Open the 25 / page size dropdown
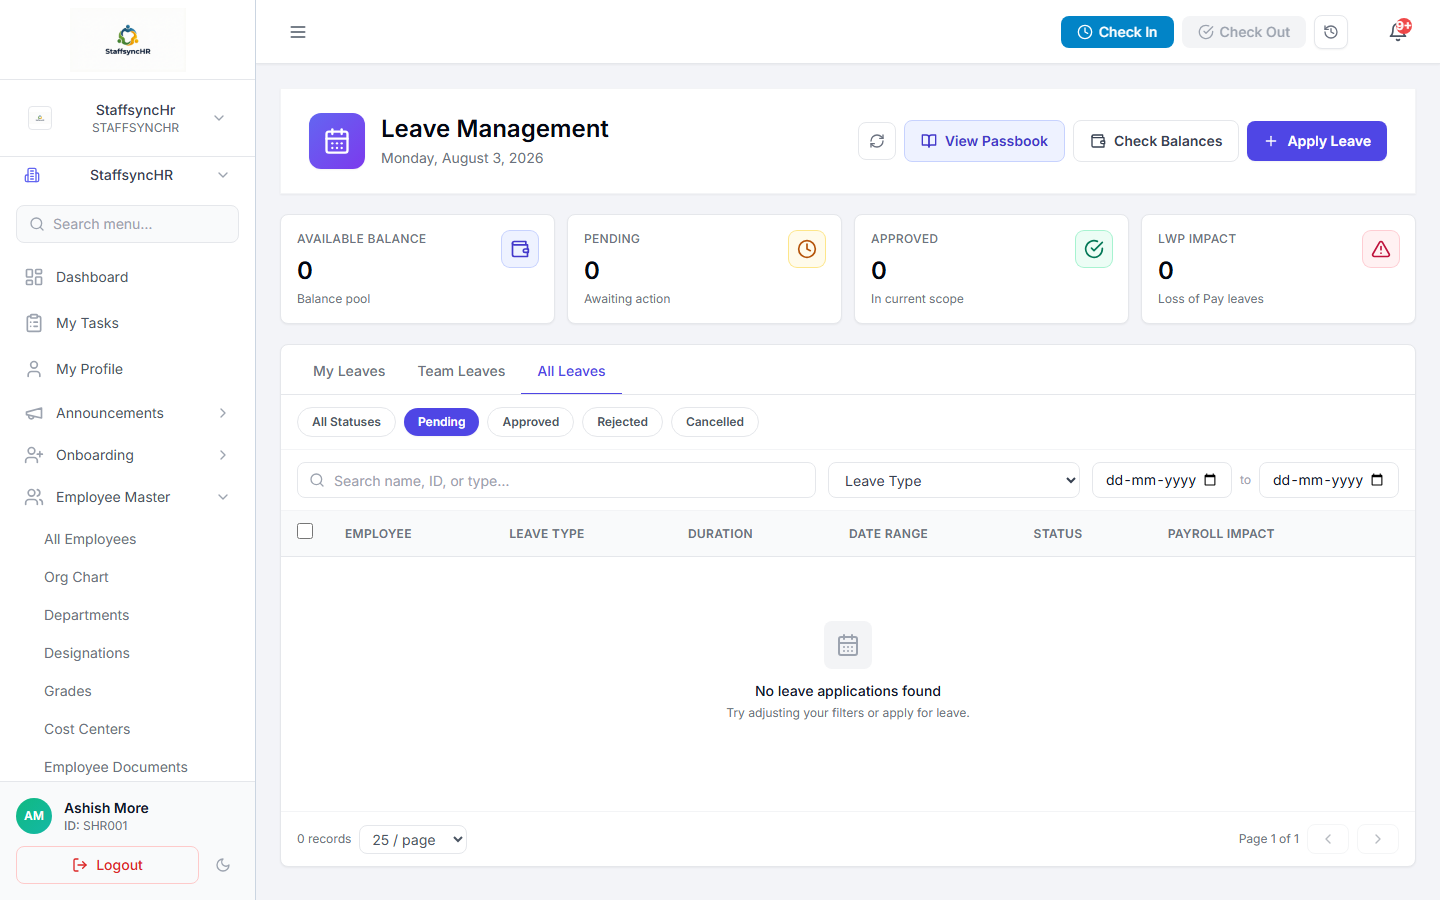Viewport: 1440px width, 900px height. [x=413, y=839]
